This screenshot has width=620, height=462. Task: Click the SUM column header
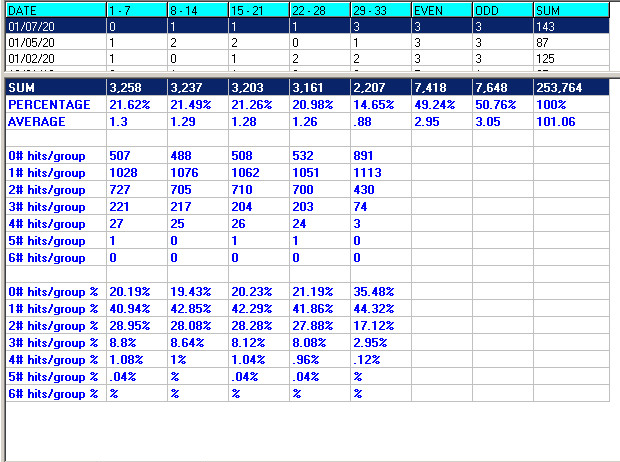571,10
